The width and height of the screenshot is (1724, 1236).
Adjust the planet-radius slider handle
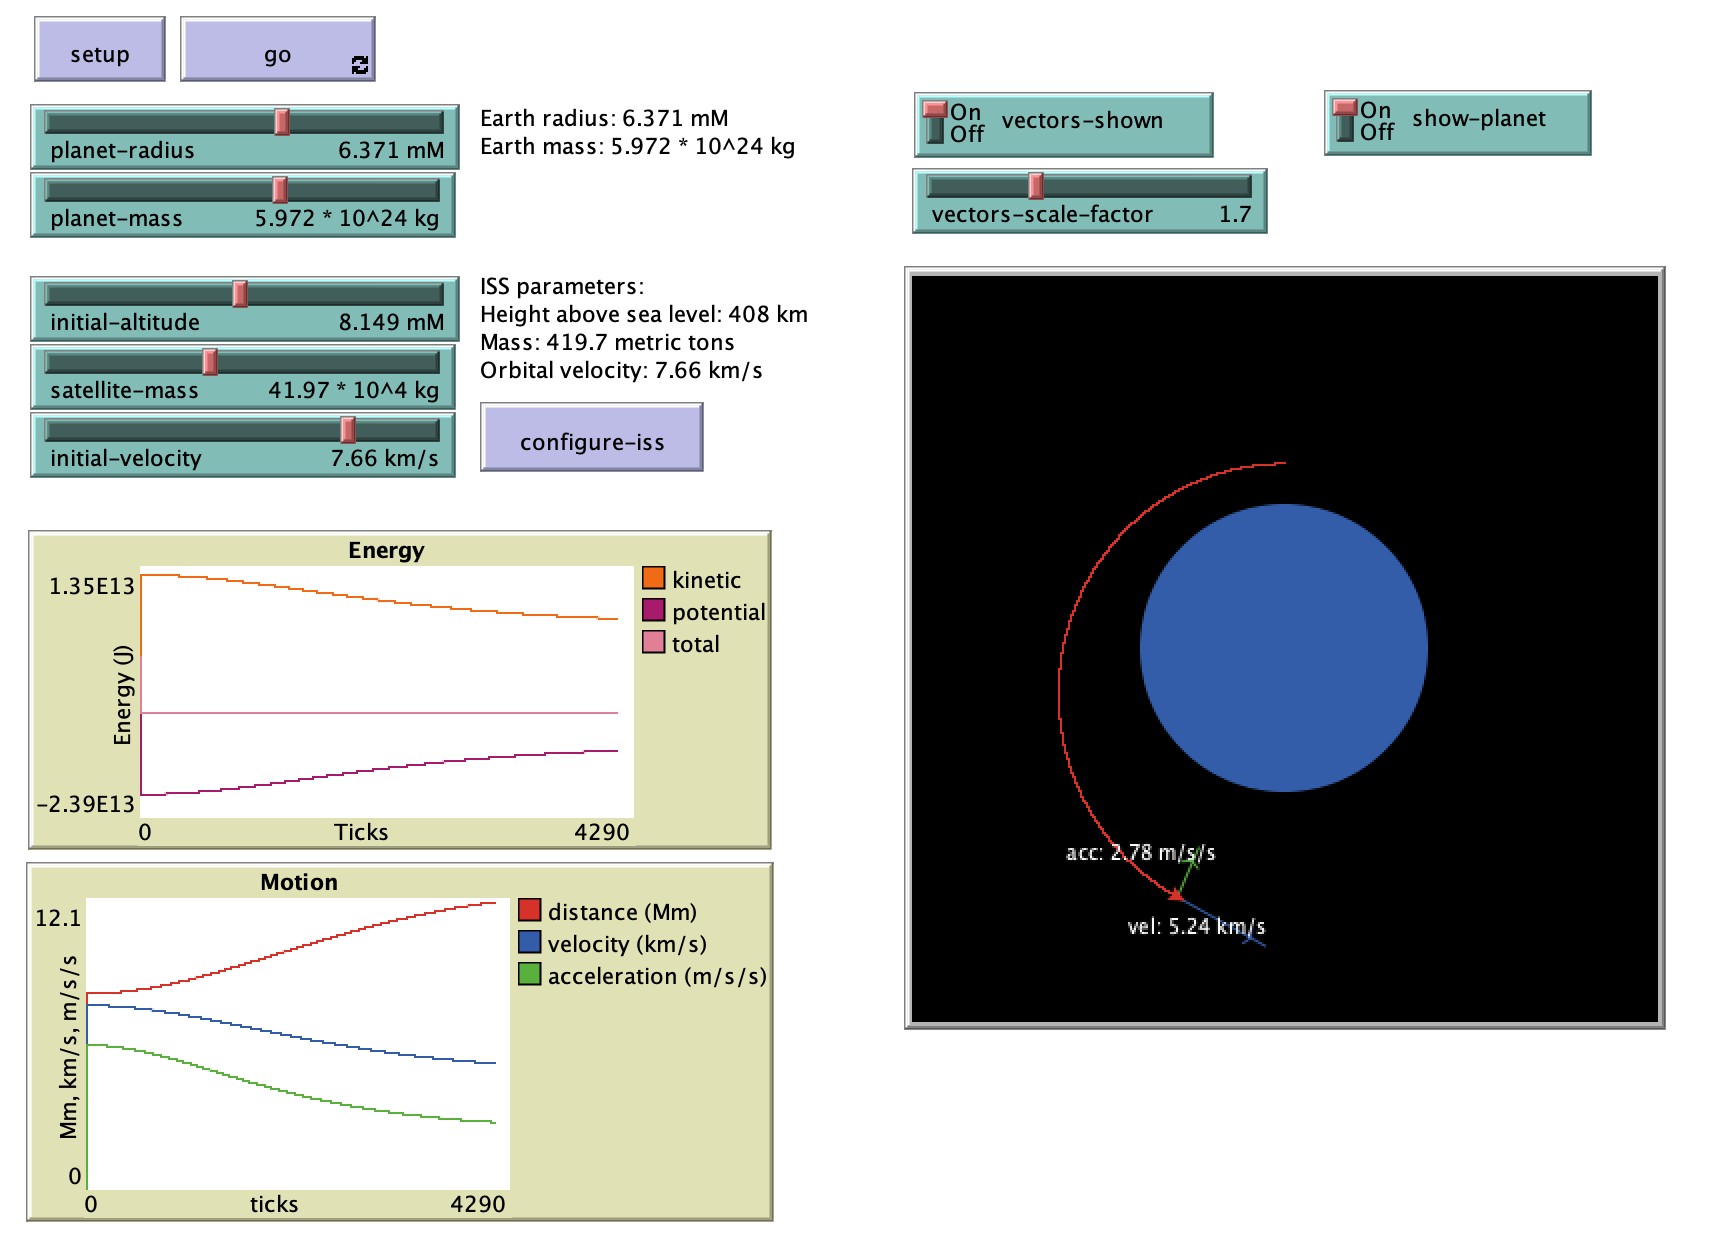coord(281,121)
